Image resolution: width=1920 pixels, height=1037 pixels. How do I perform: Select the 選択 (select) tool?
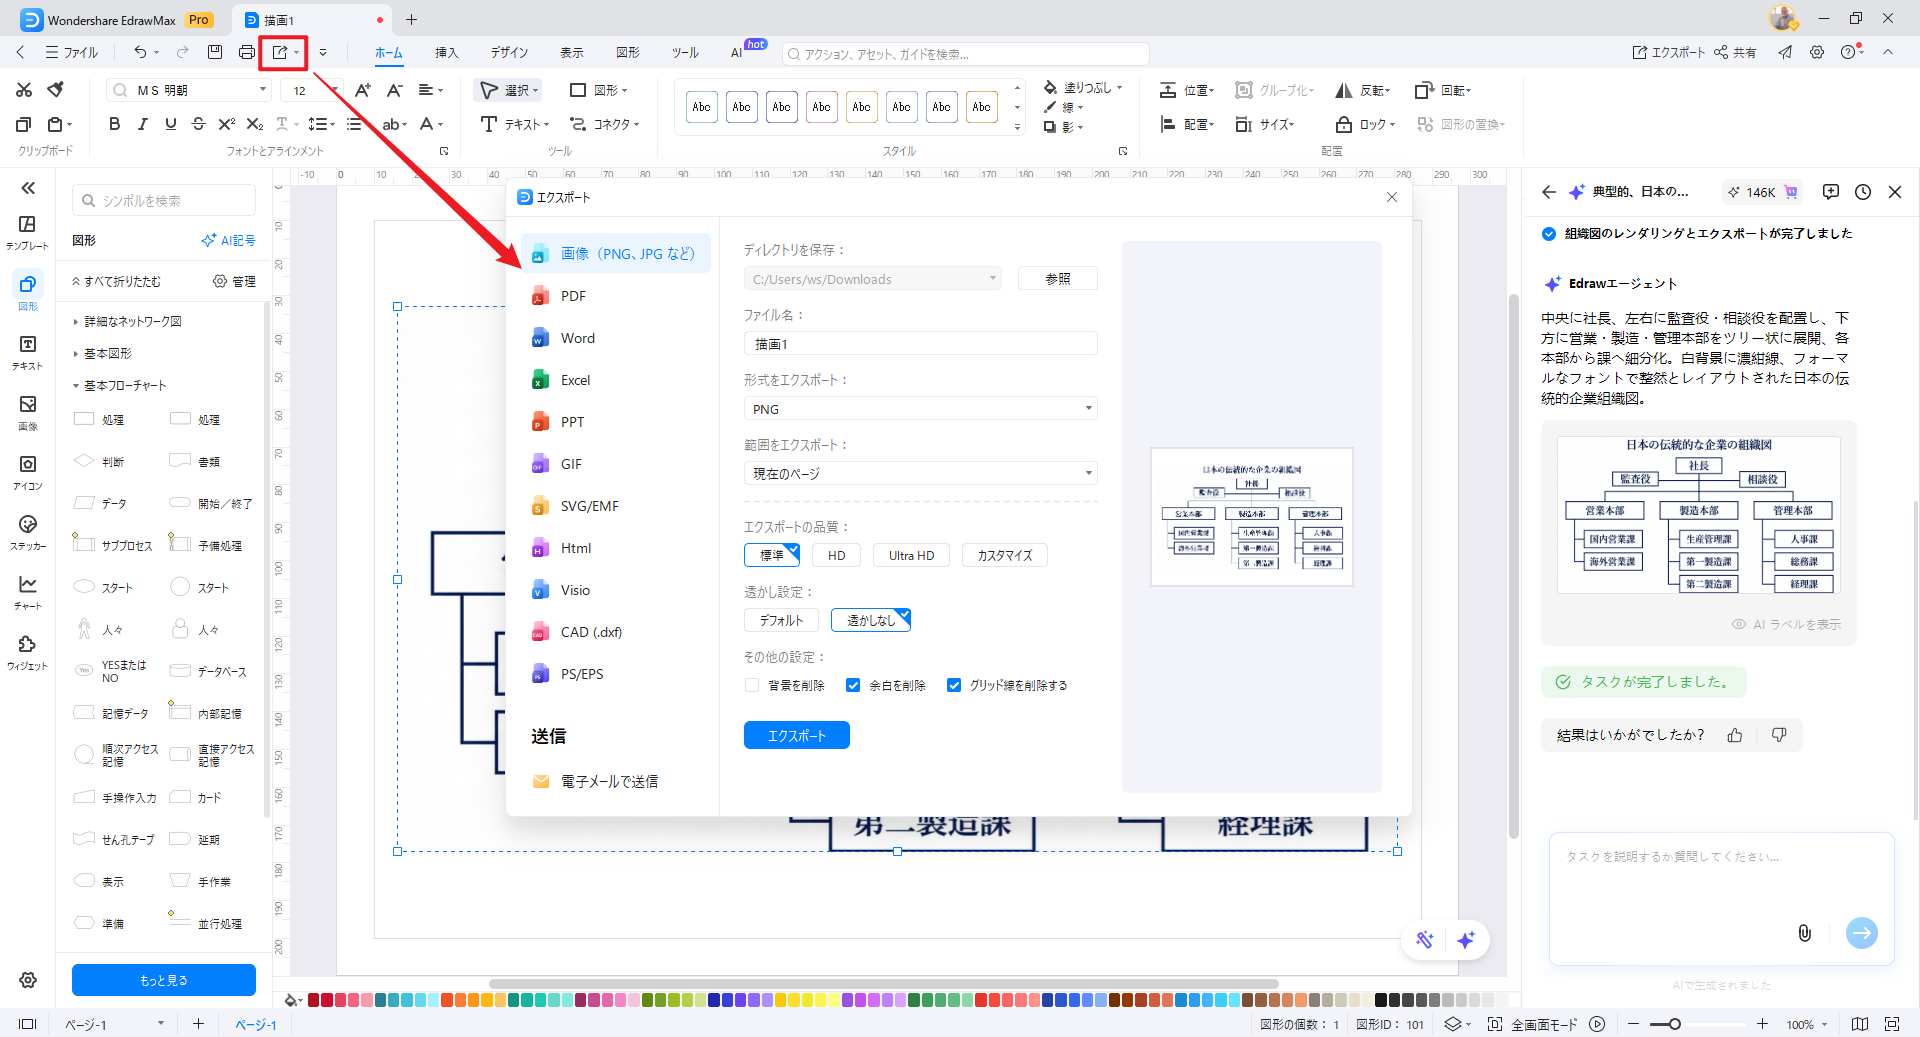pyautogui.click(x=507, y=90)
